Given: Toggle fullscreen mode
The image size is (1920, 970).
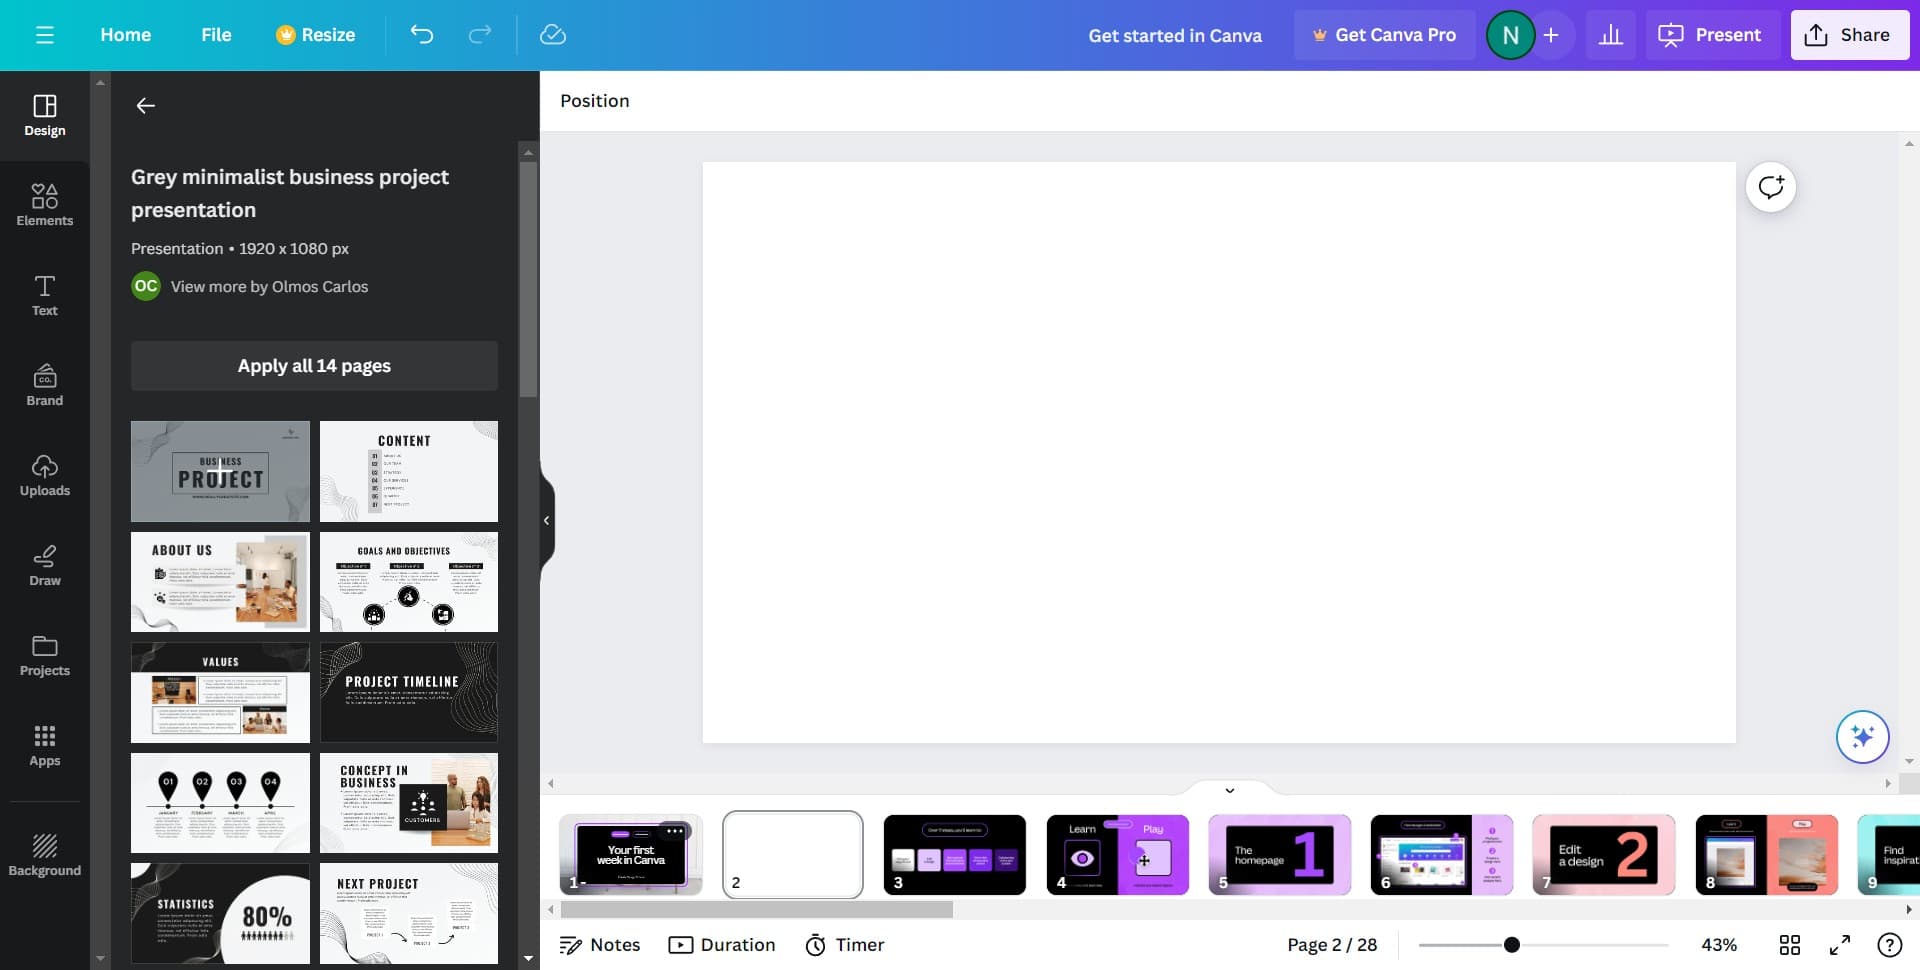Looking at the screenshot, I should 1839,945.
